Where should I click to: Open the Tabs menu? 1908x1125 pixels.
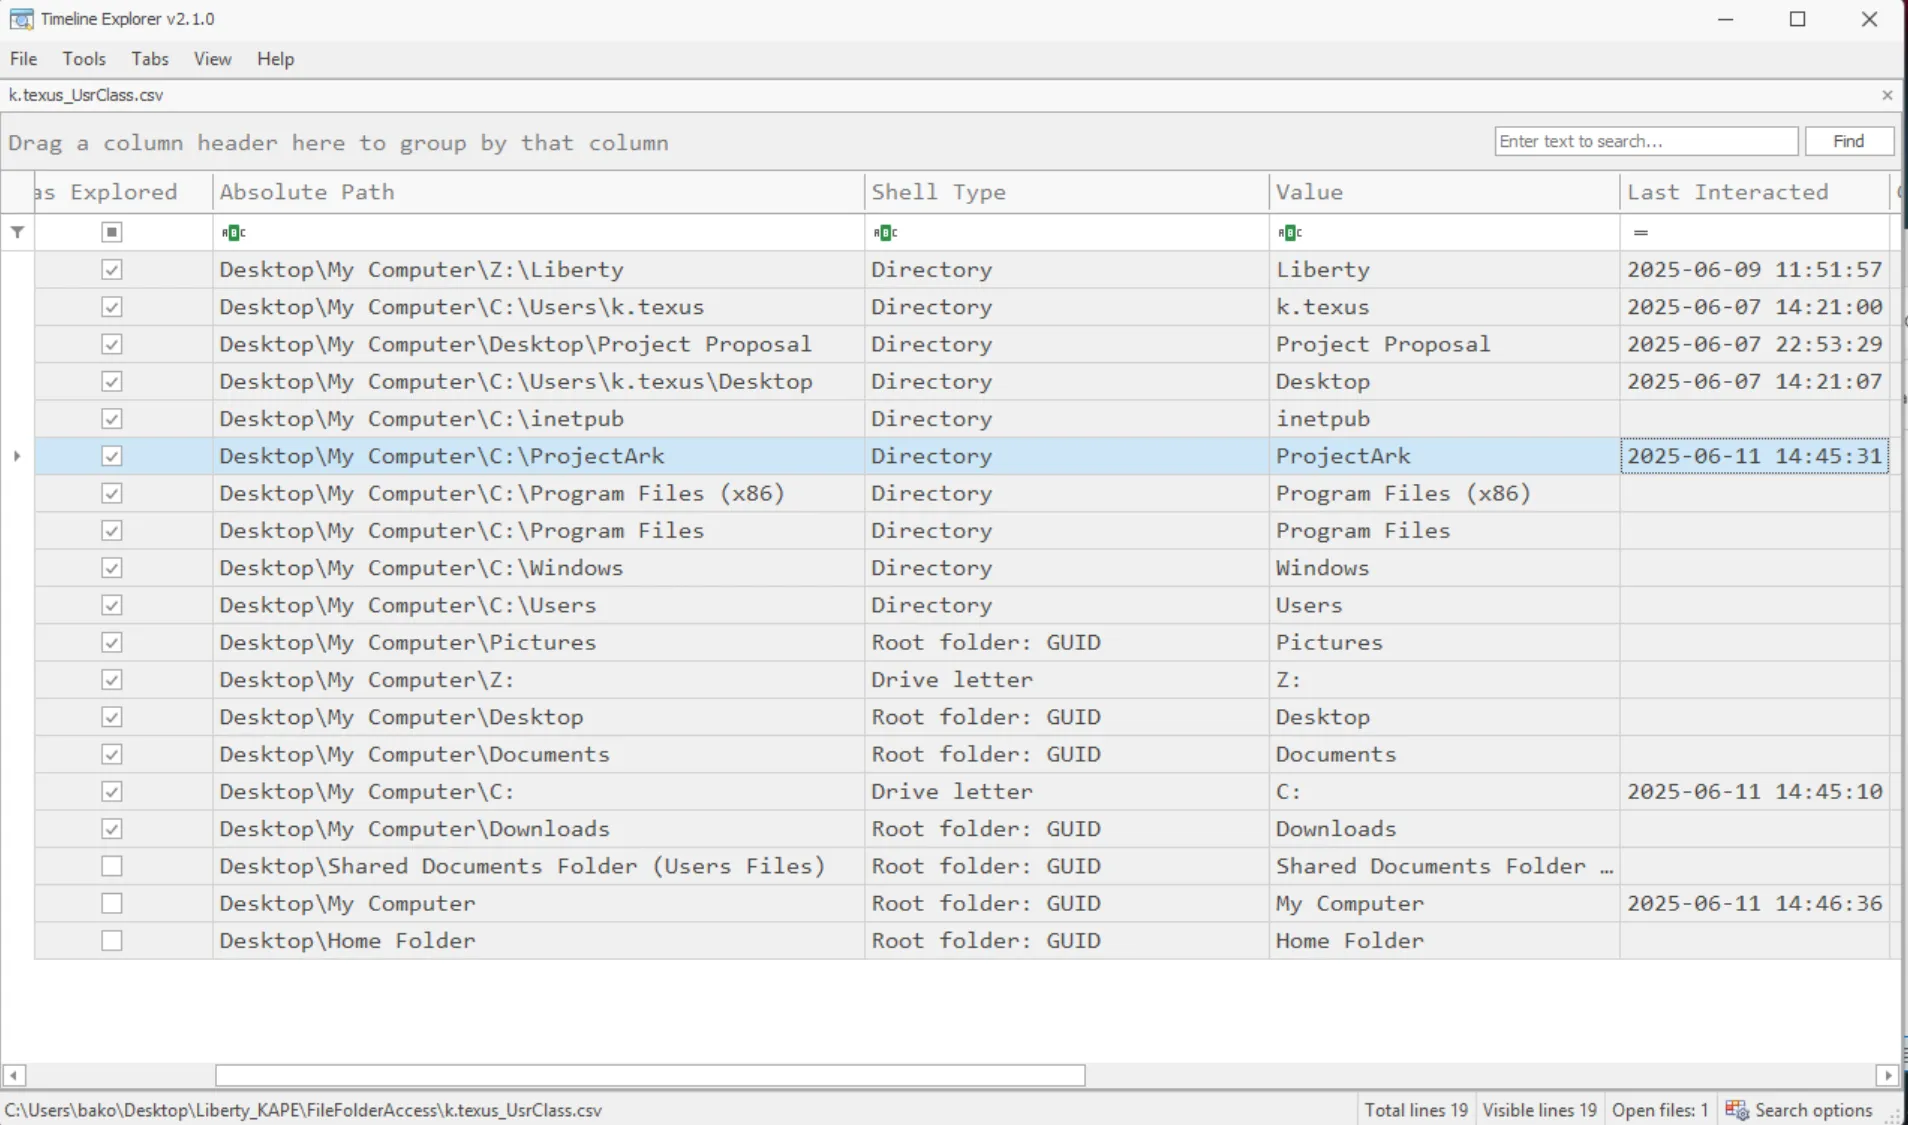[x=150, y=59]
